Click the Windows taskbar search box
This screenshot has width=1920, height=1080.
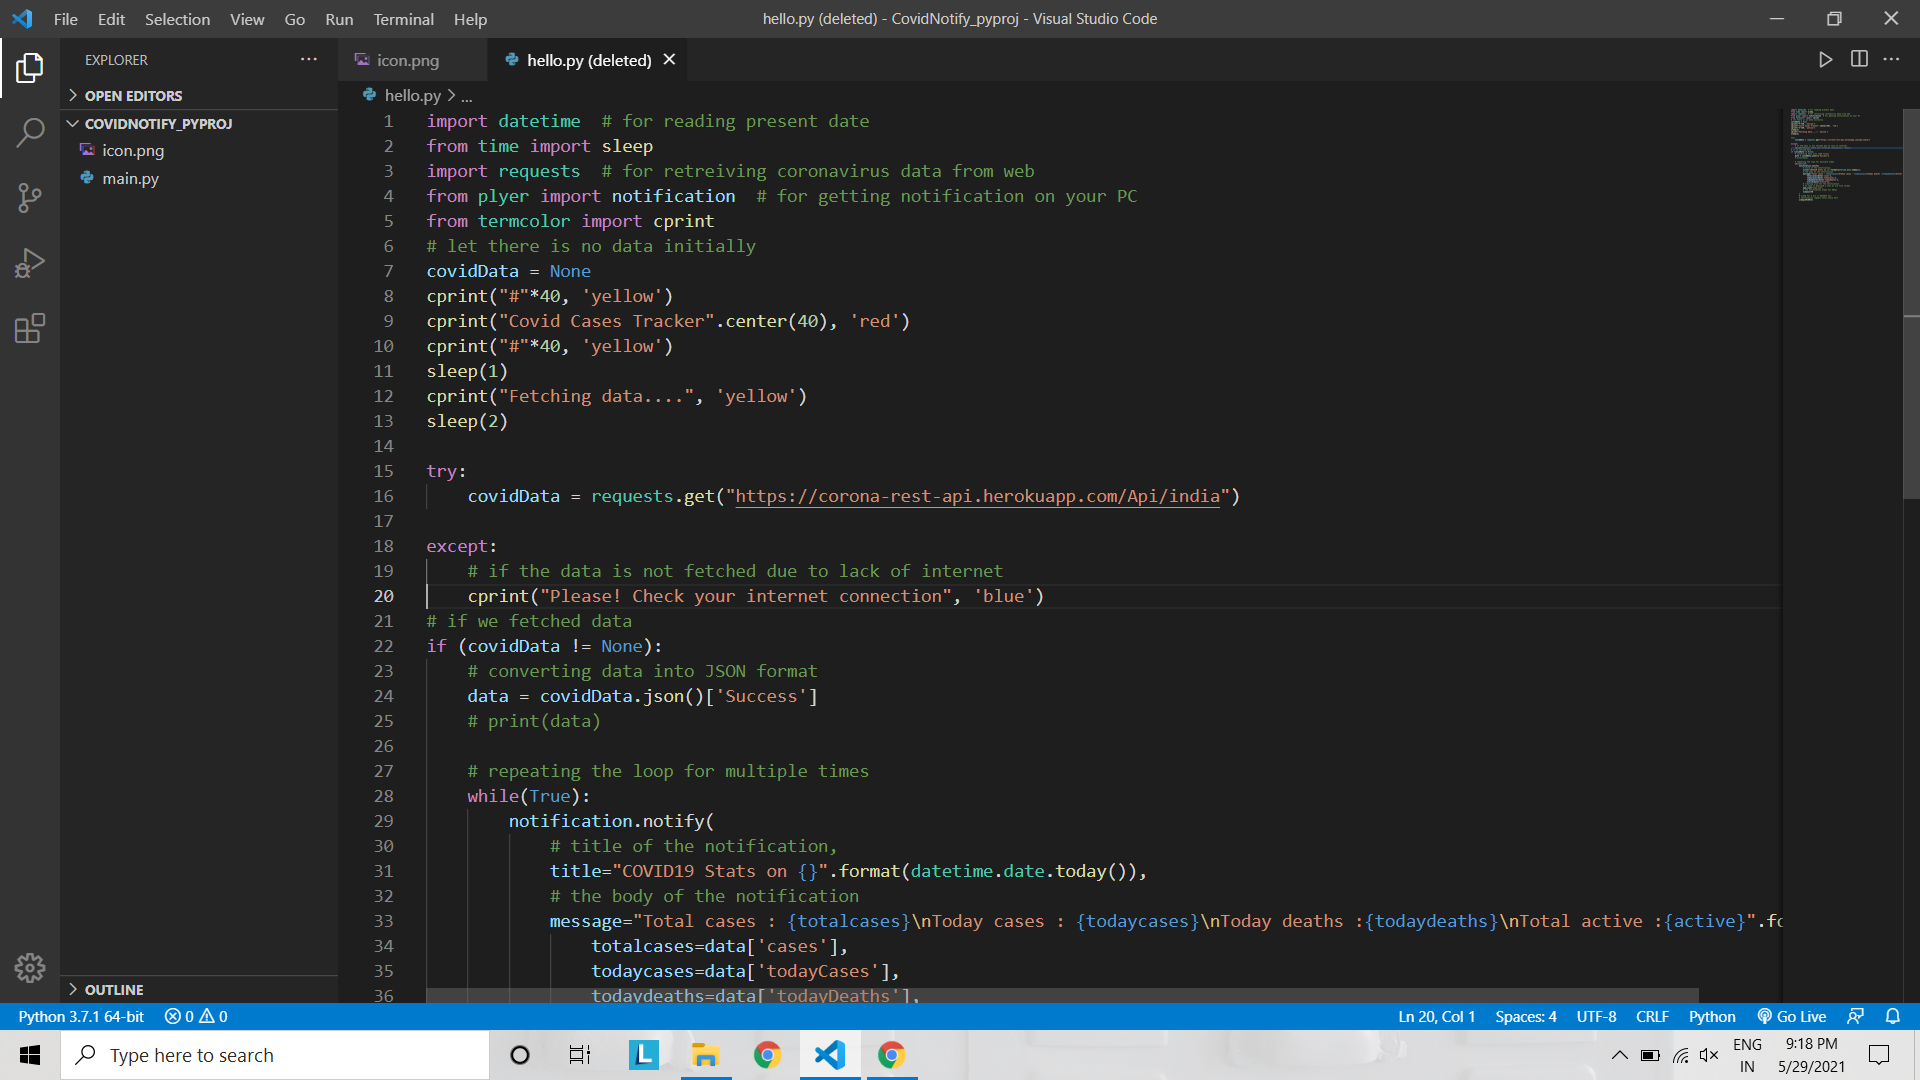point(275,1055)
